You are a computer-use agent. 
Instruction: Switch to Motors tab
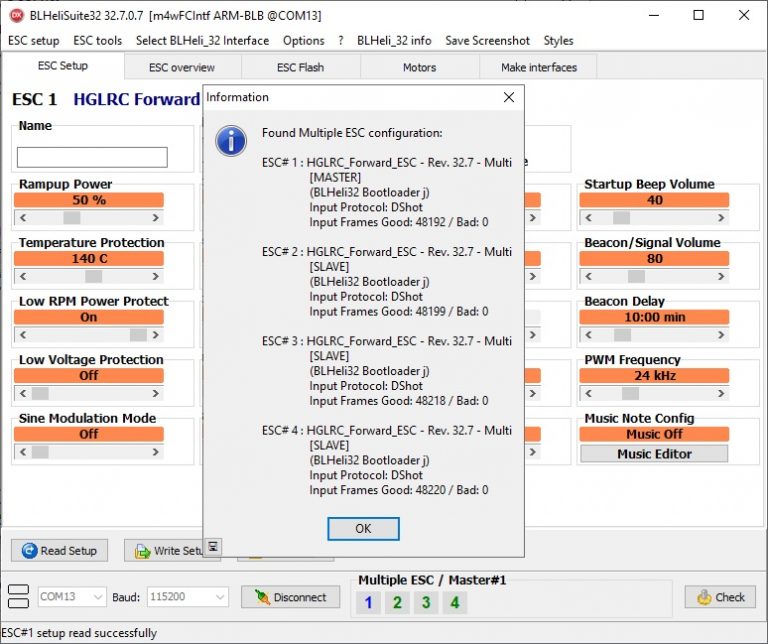point(419,68)
